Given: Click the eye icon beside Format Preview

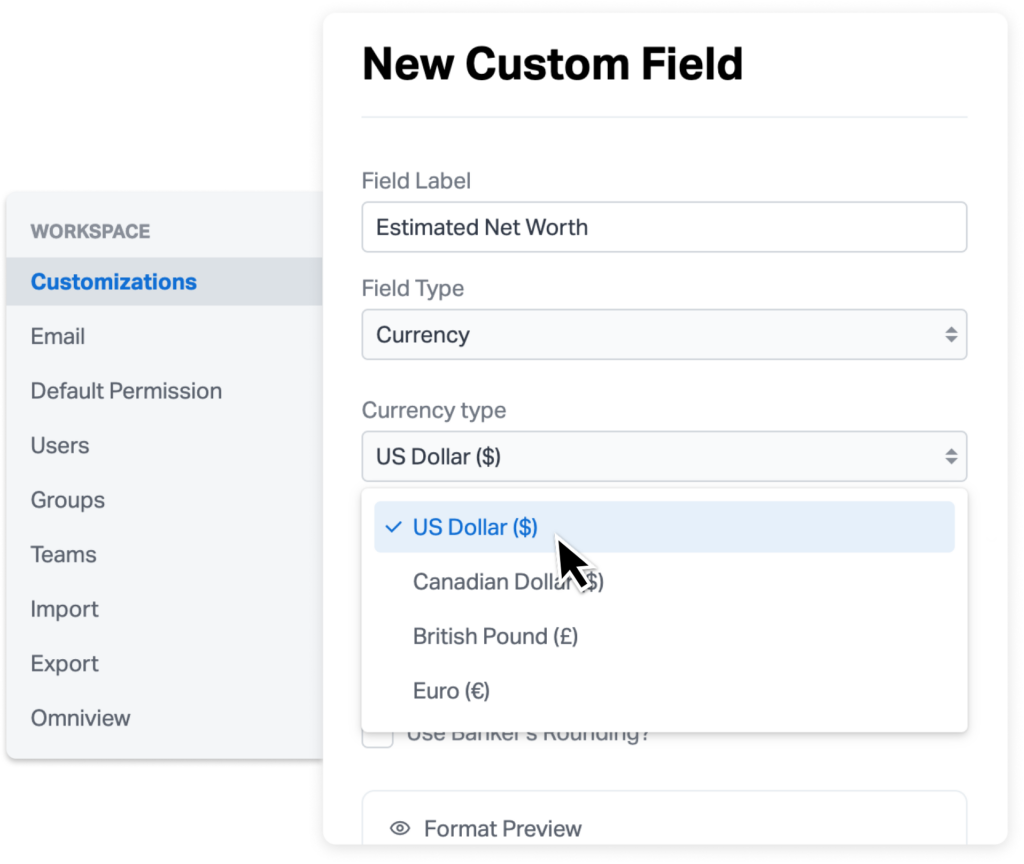Looking at the screenshot, I should (400, 828).
